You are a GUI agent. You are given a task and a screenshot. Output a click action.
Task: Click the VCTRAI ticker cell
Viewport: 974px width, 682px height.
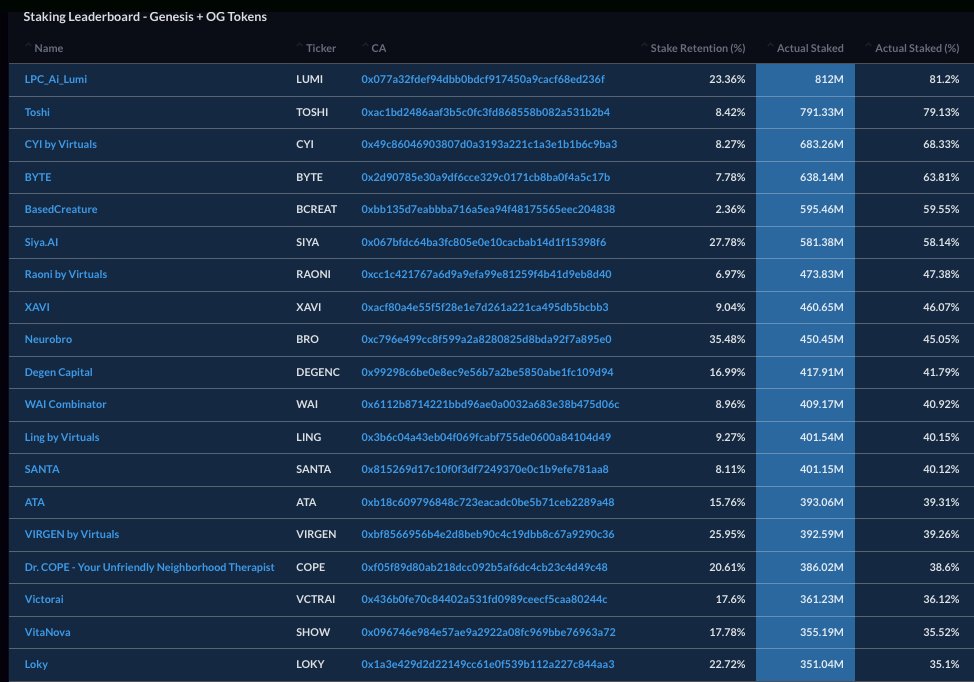[x=315, y=599]
